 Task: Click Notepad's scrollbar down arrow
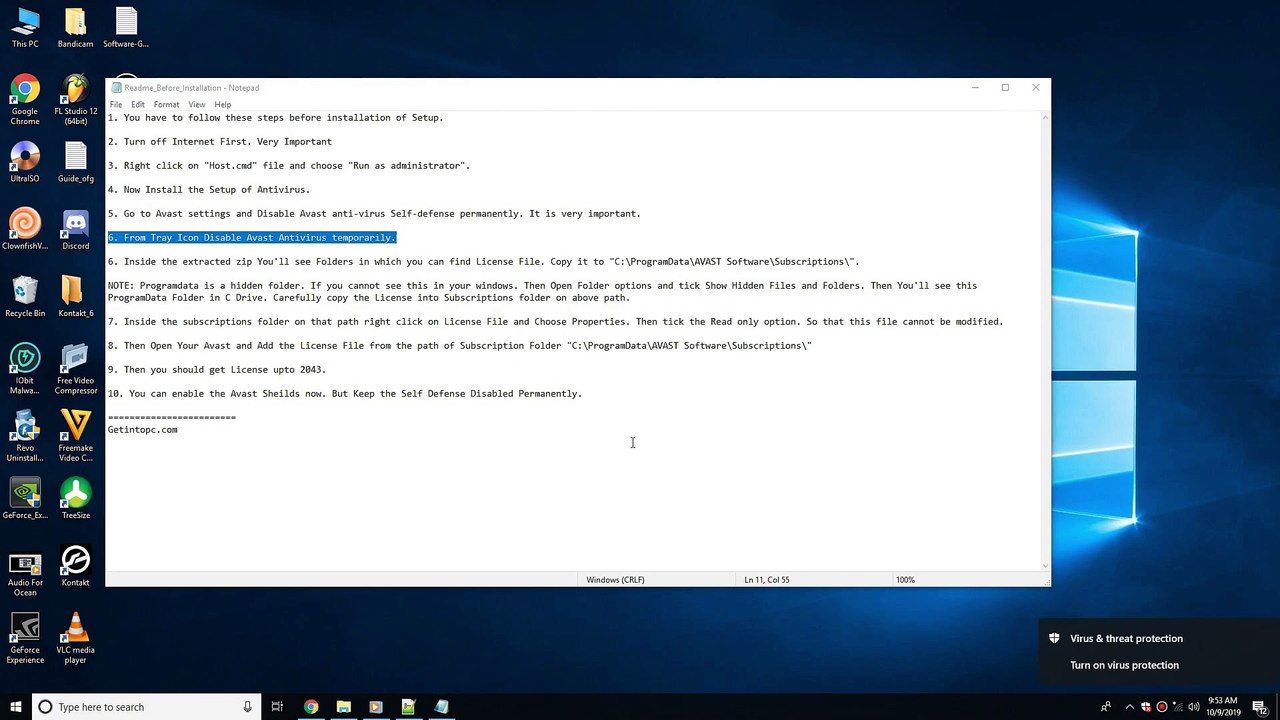(x=1045, y=566)
